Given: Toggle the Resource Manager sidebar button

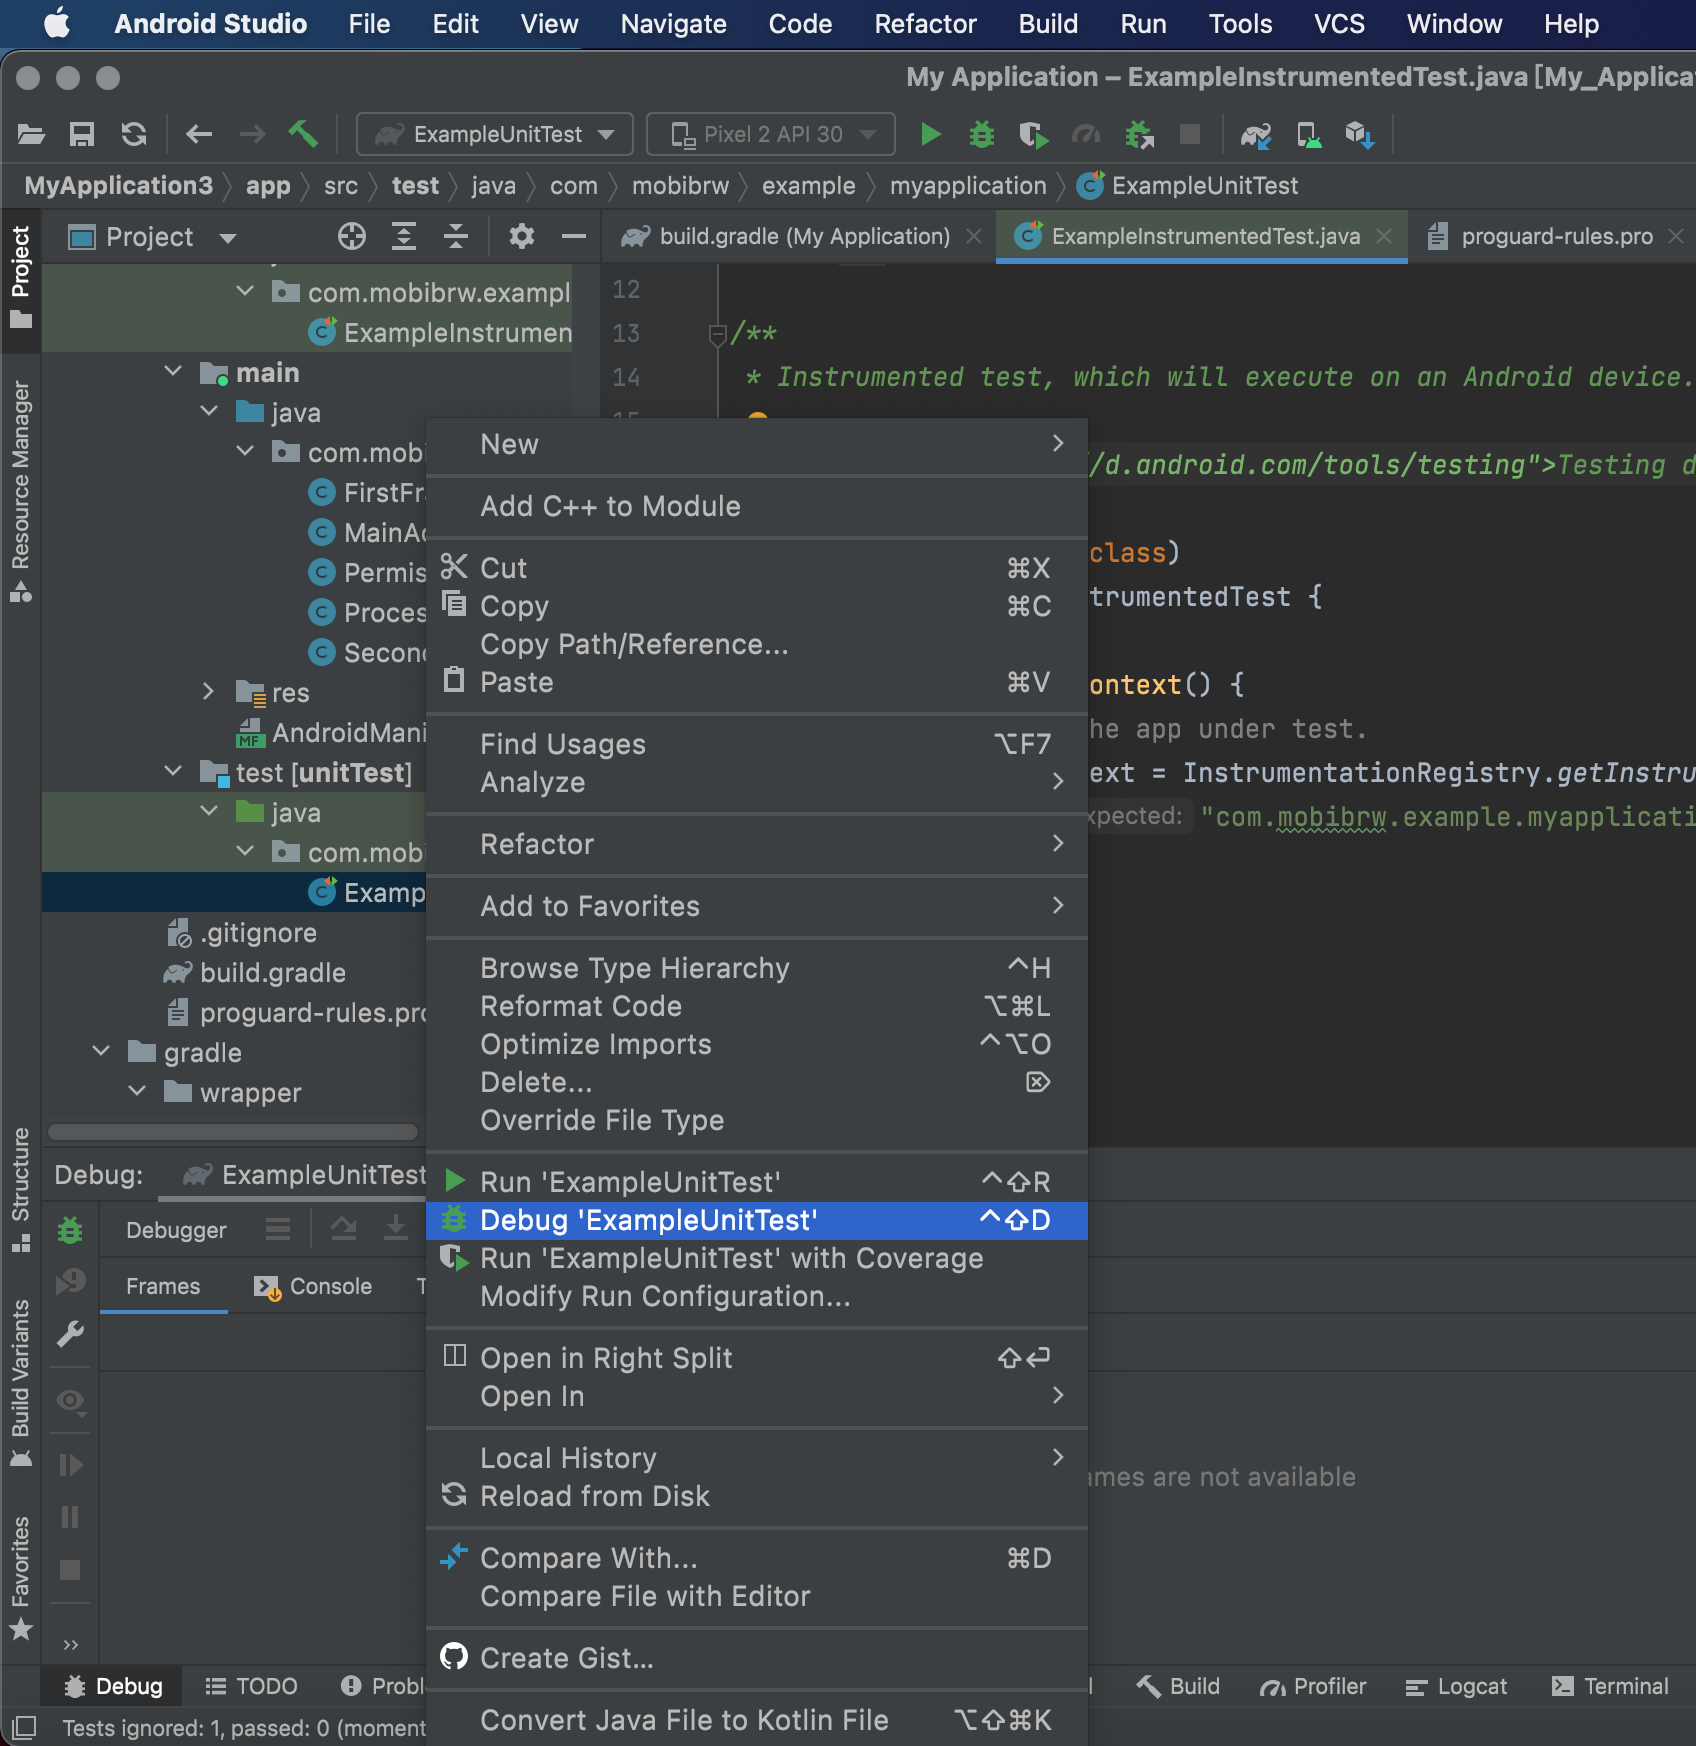Looking at the screenshot, I should [20, 491].
